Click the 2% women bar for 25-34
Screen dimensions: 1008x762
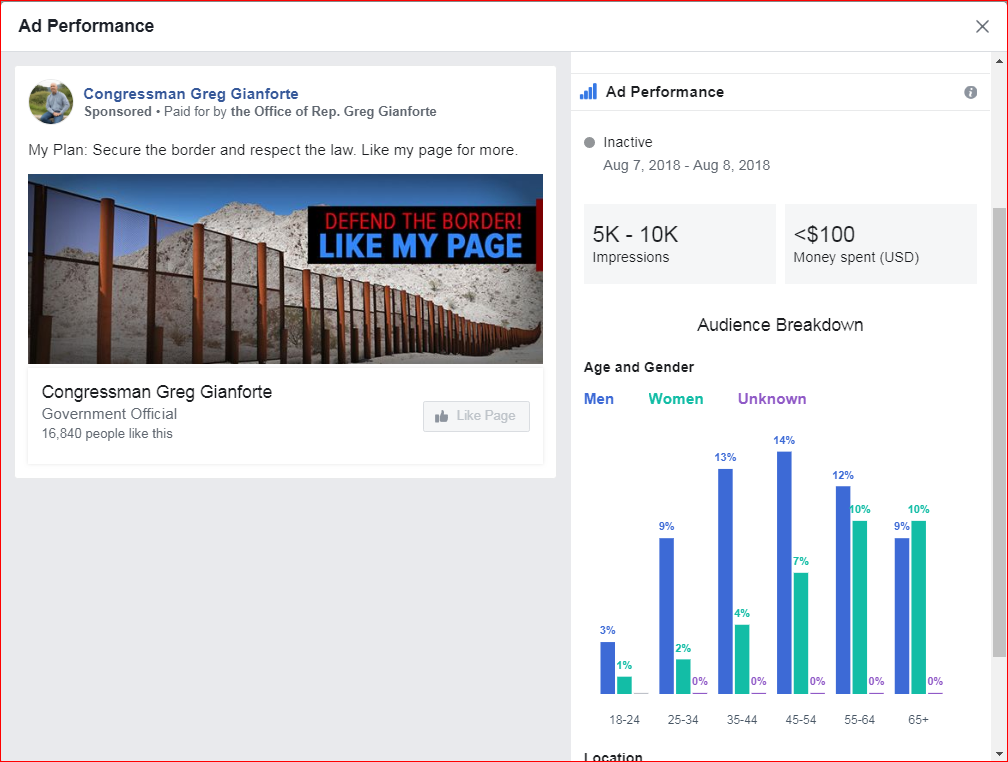683,676
